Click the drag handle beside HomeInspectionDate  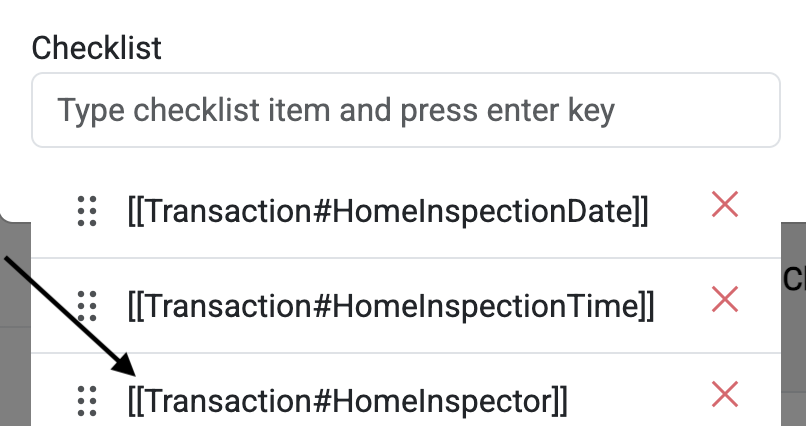tap(87, 211)
